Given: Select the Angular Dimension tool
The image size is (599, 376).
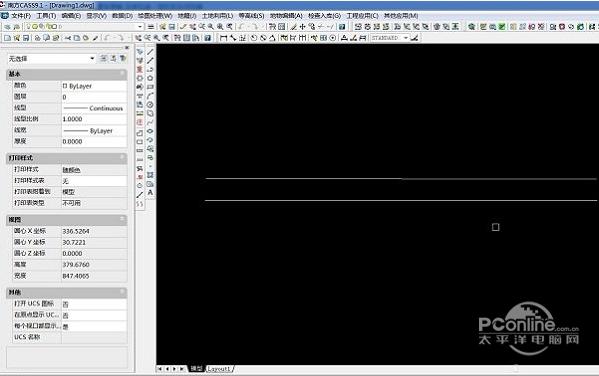Looking at the screenshot, I should pyautogui.click(x=272, y=38).
